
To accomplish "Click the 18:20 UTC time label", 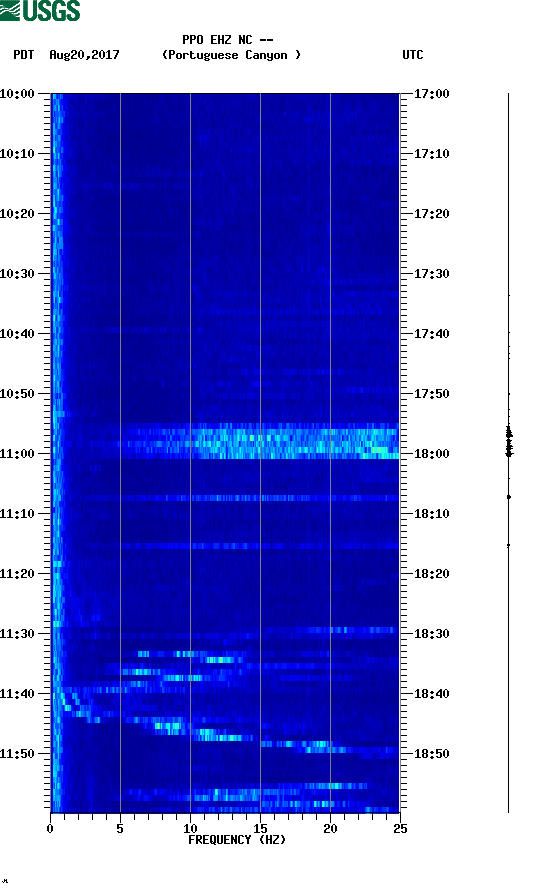I will (x=431, y=574).
